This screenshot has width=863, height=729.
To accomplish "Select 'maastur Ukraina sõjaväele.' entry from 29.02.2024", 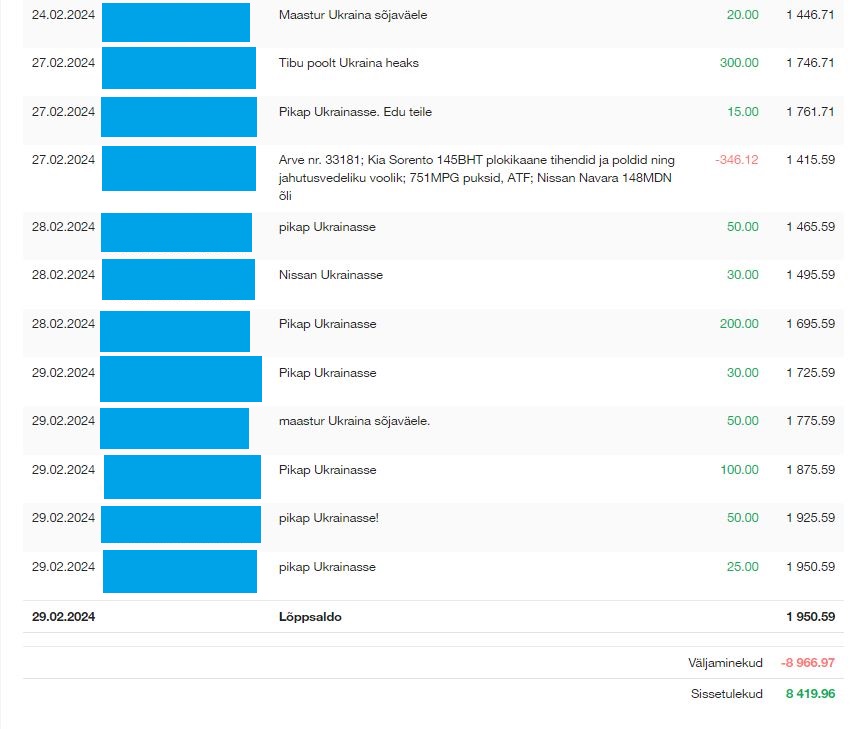I will tap(354, 421).
